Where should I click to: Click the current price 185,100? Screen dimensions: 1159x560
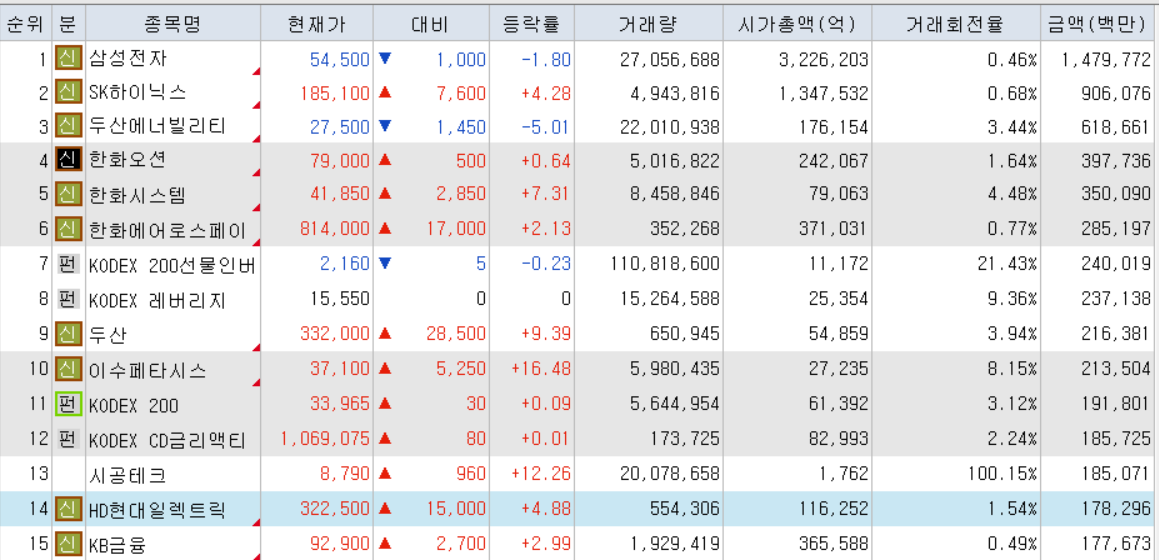[336, 93]
